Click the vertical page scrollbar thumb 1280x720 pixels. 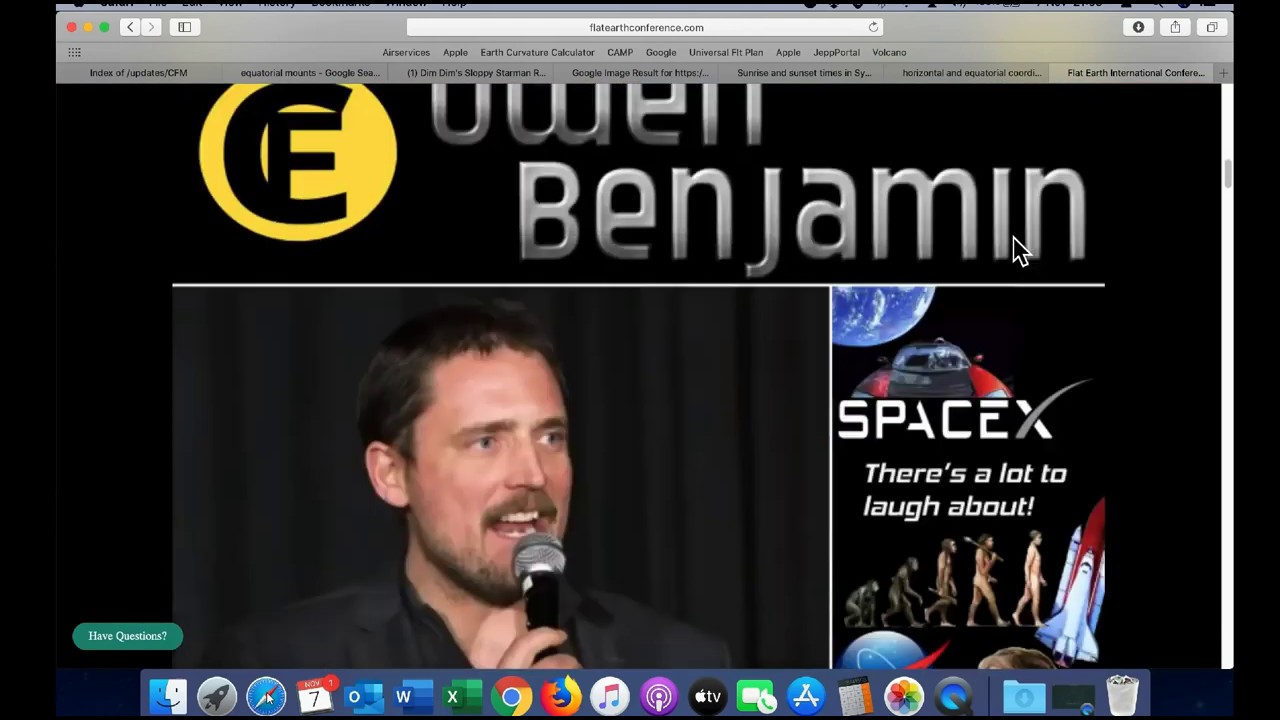(x=1227, y=172)
